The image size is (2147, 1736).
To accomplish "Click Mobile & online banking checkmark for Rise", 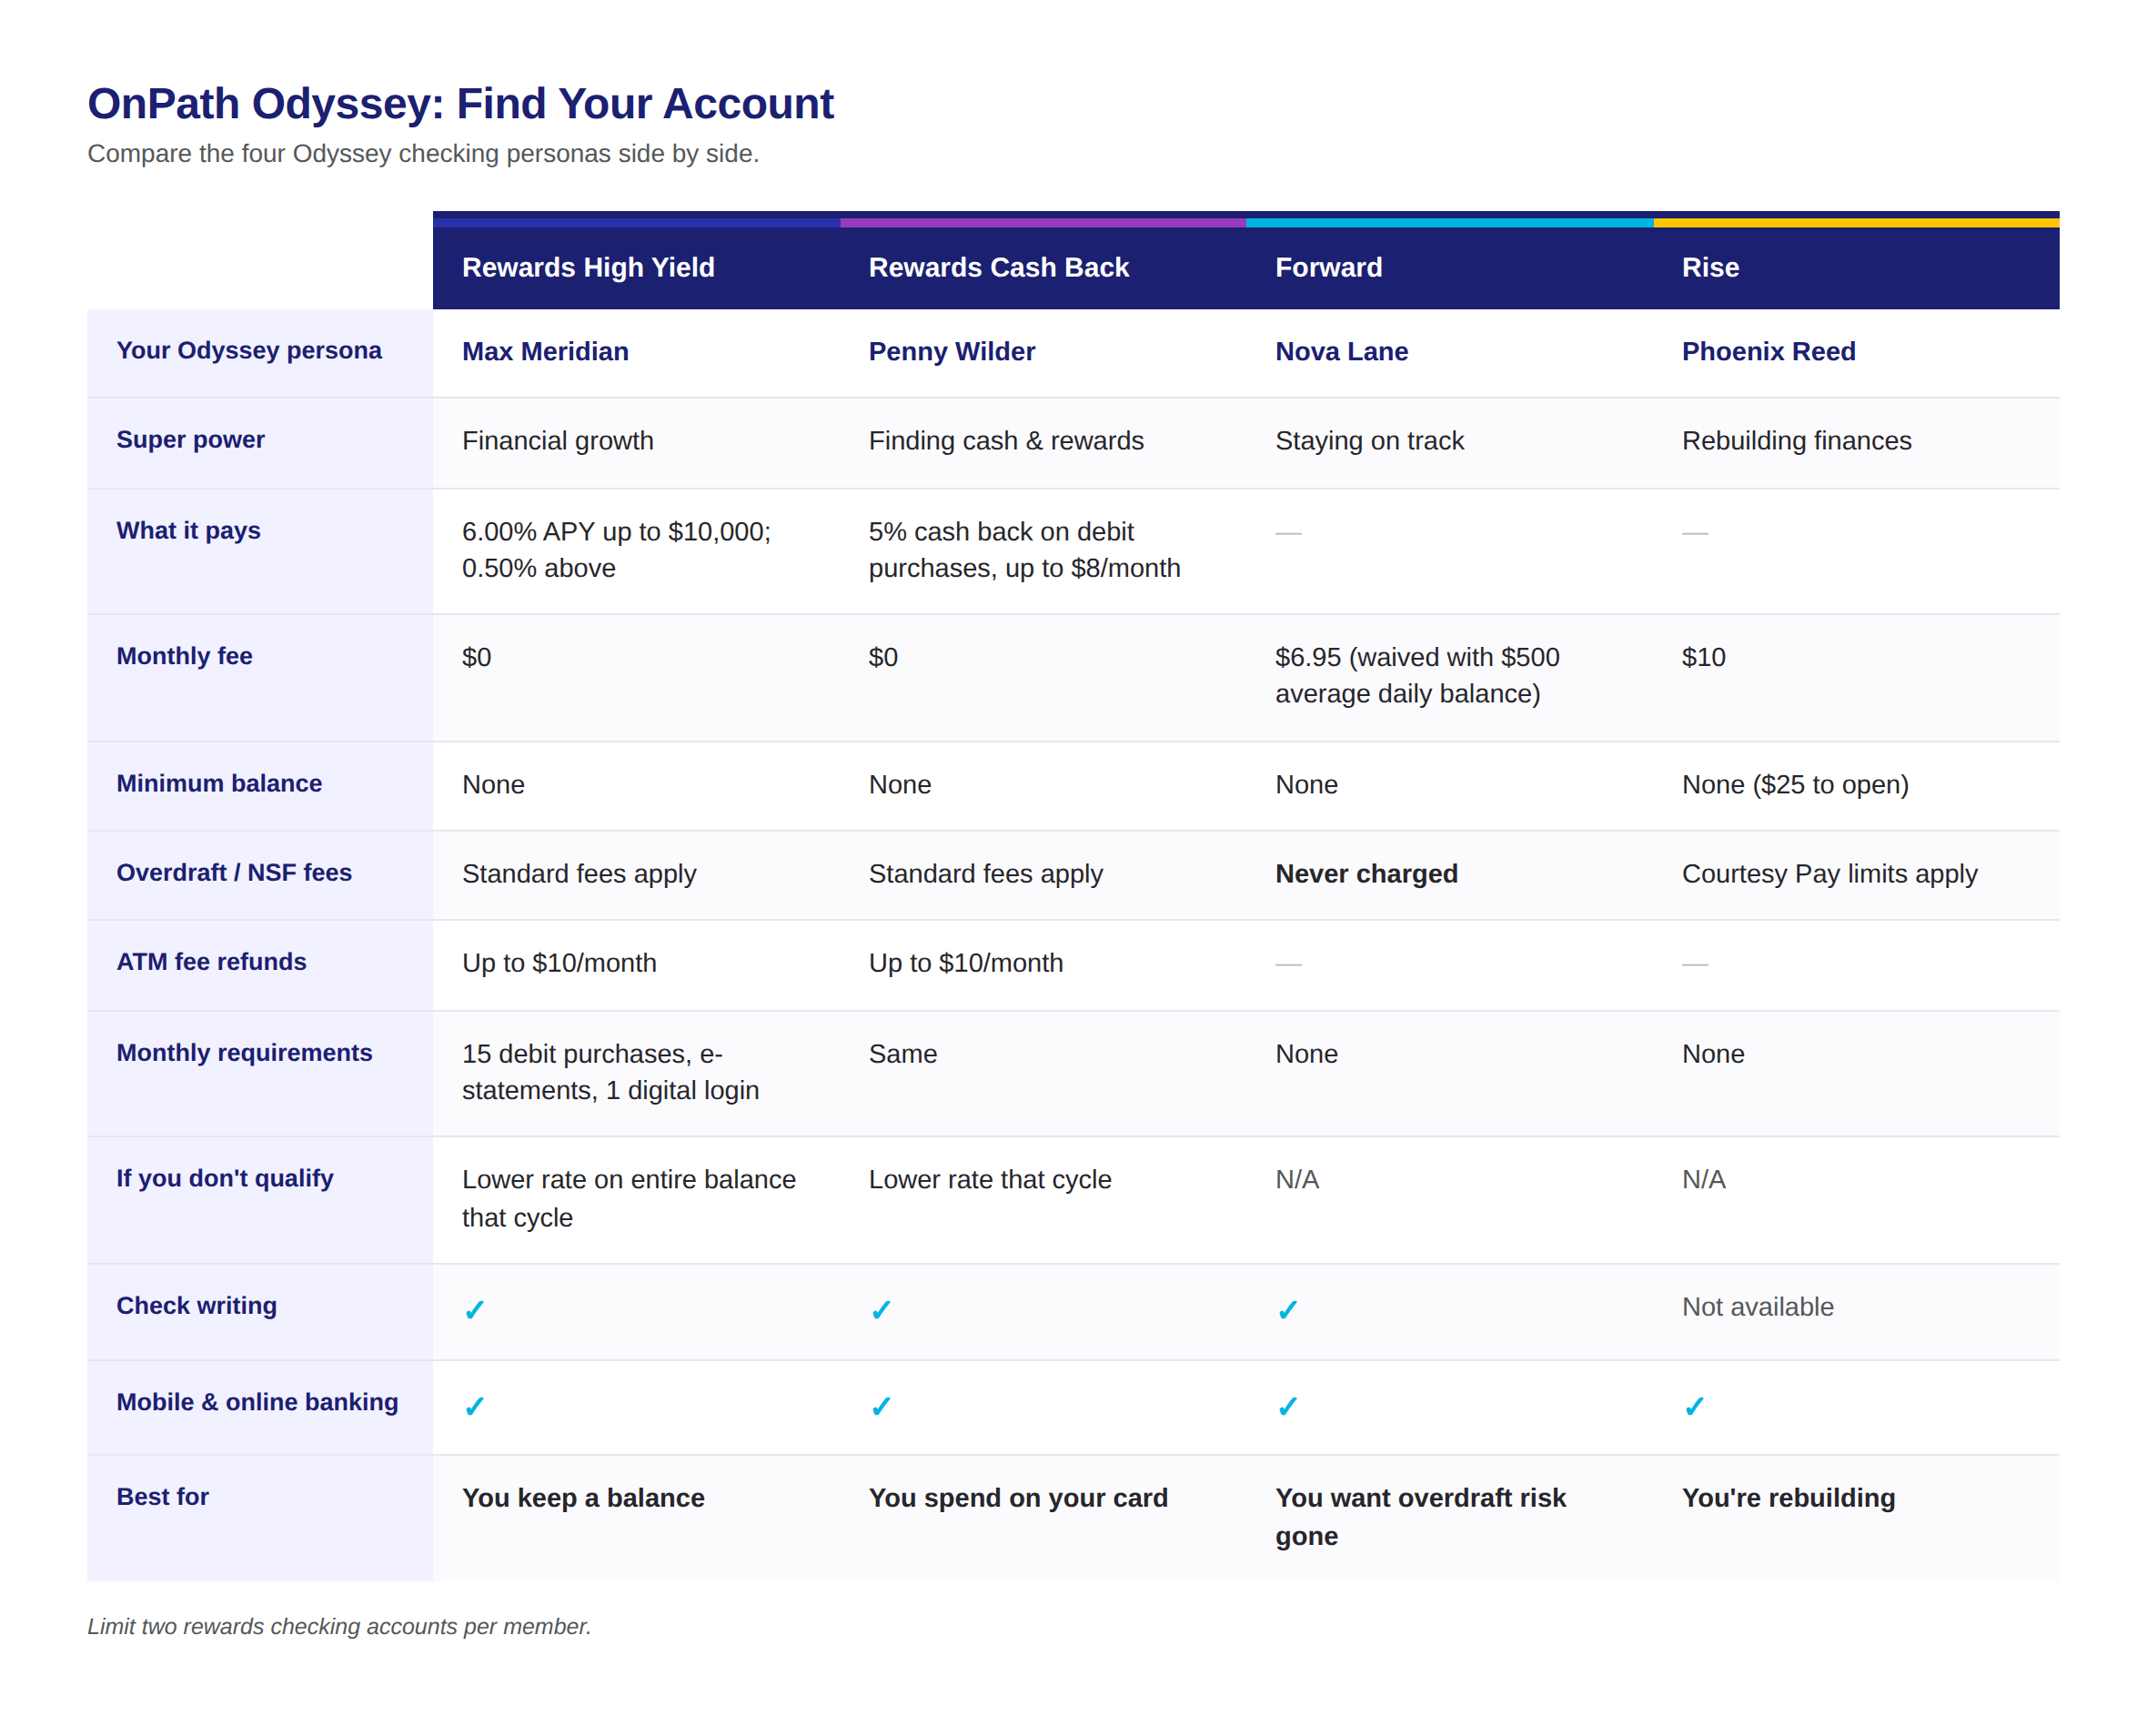I will pyautogui.click(x=1694, y=1406).
